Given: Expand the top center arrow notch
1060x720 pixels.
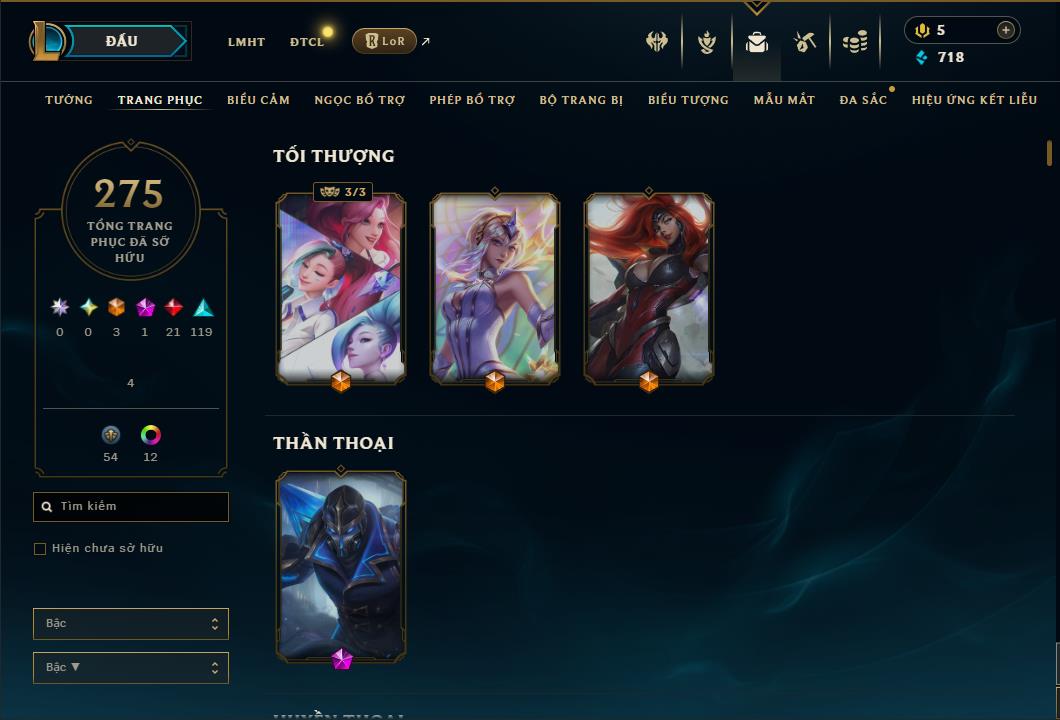Looking at the screenshot, I should pyautogui.click(x=756, y=7).
